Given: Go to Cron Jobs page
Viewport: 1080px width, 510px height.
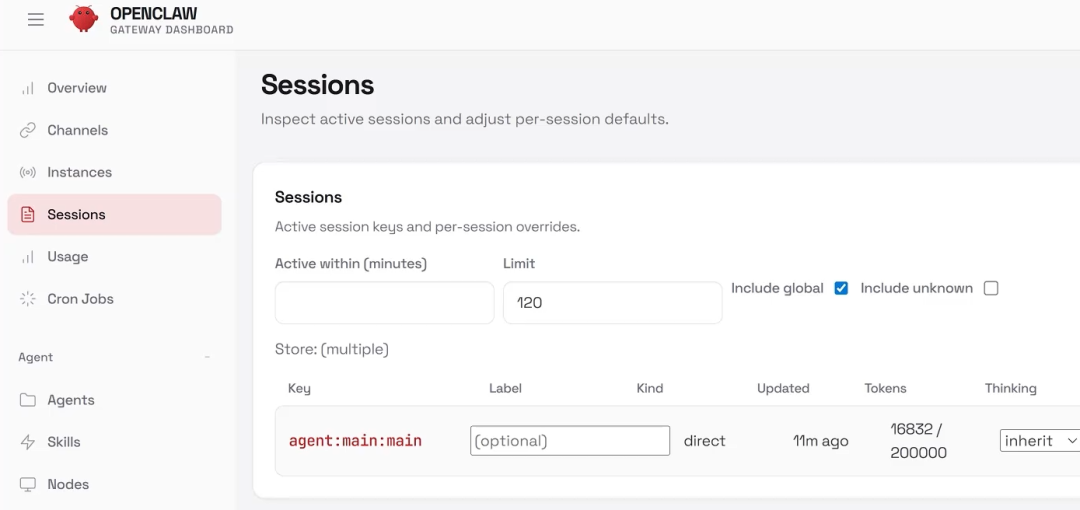Looking at the screenshot, I should (x=80, y=299).
